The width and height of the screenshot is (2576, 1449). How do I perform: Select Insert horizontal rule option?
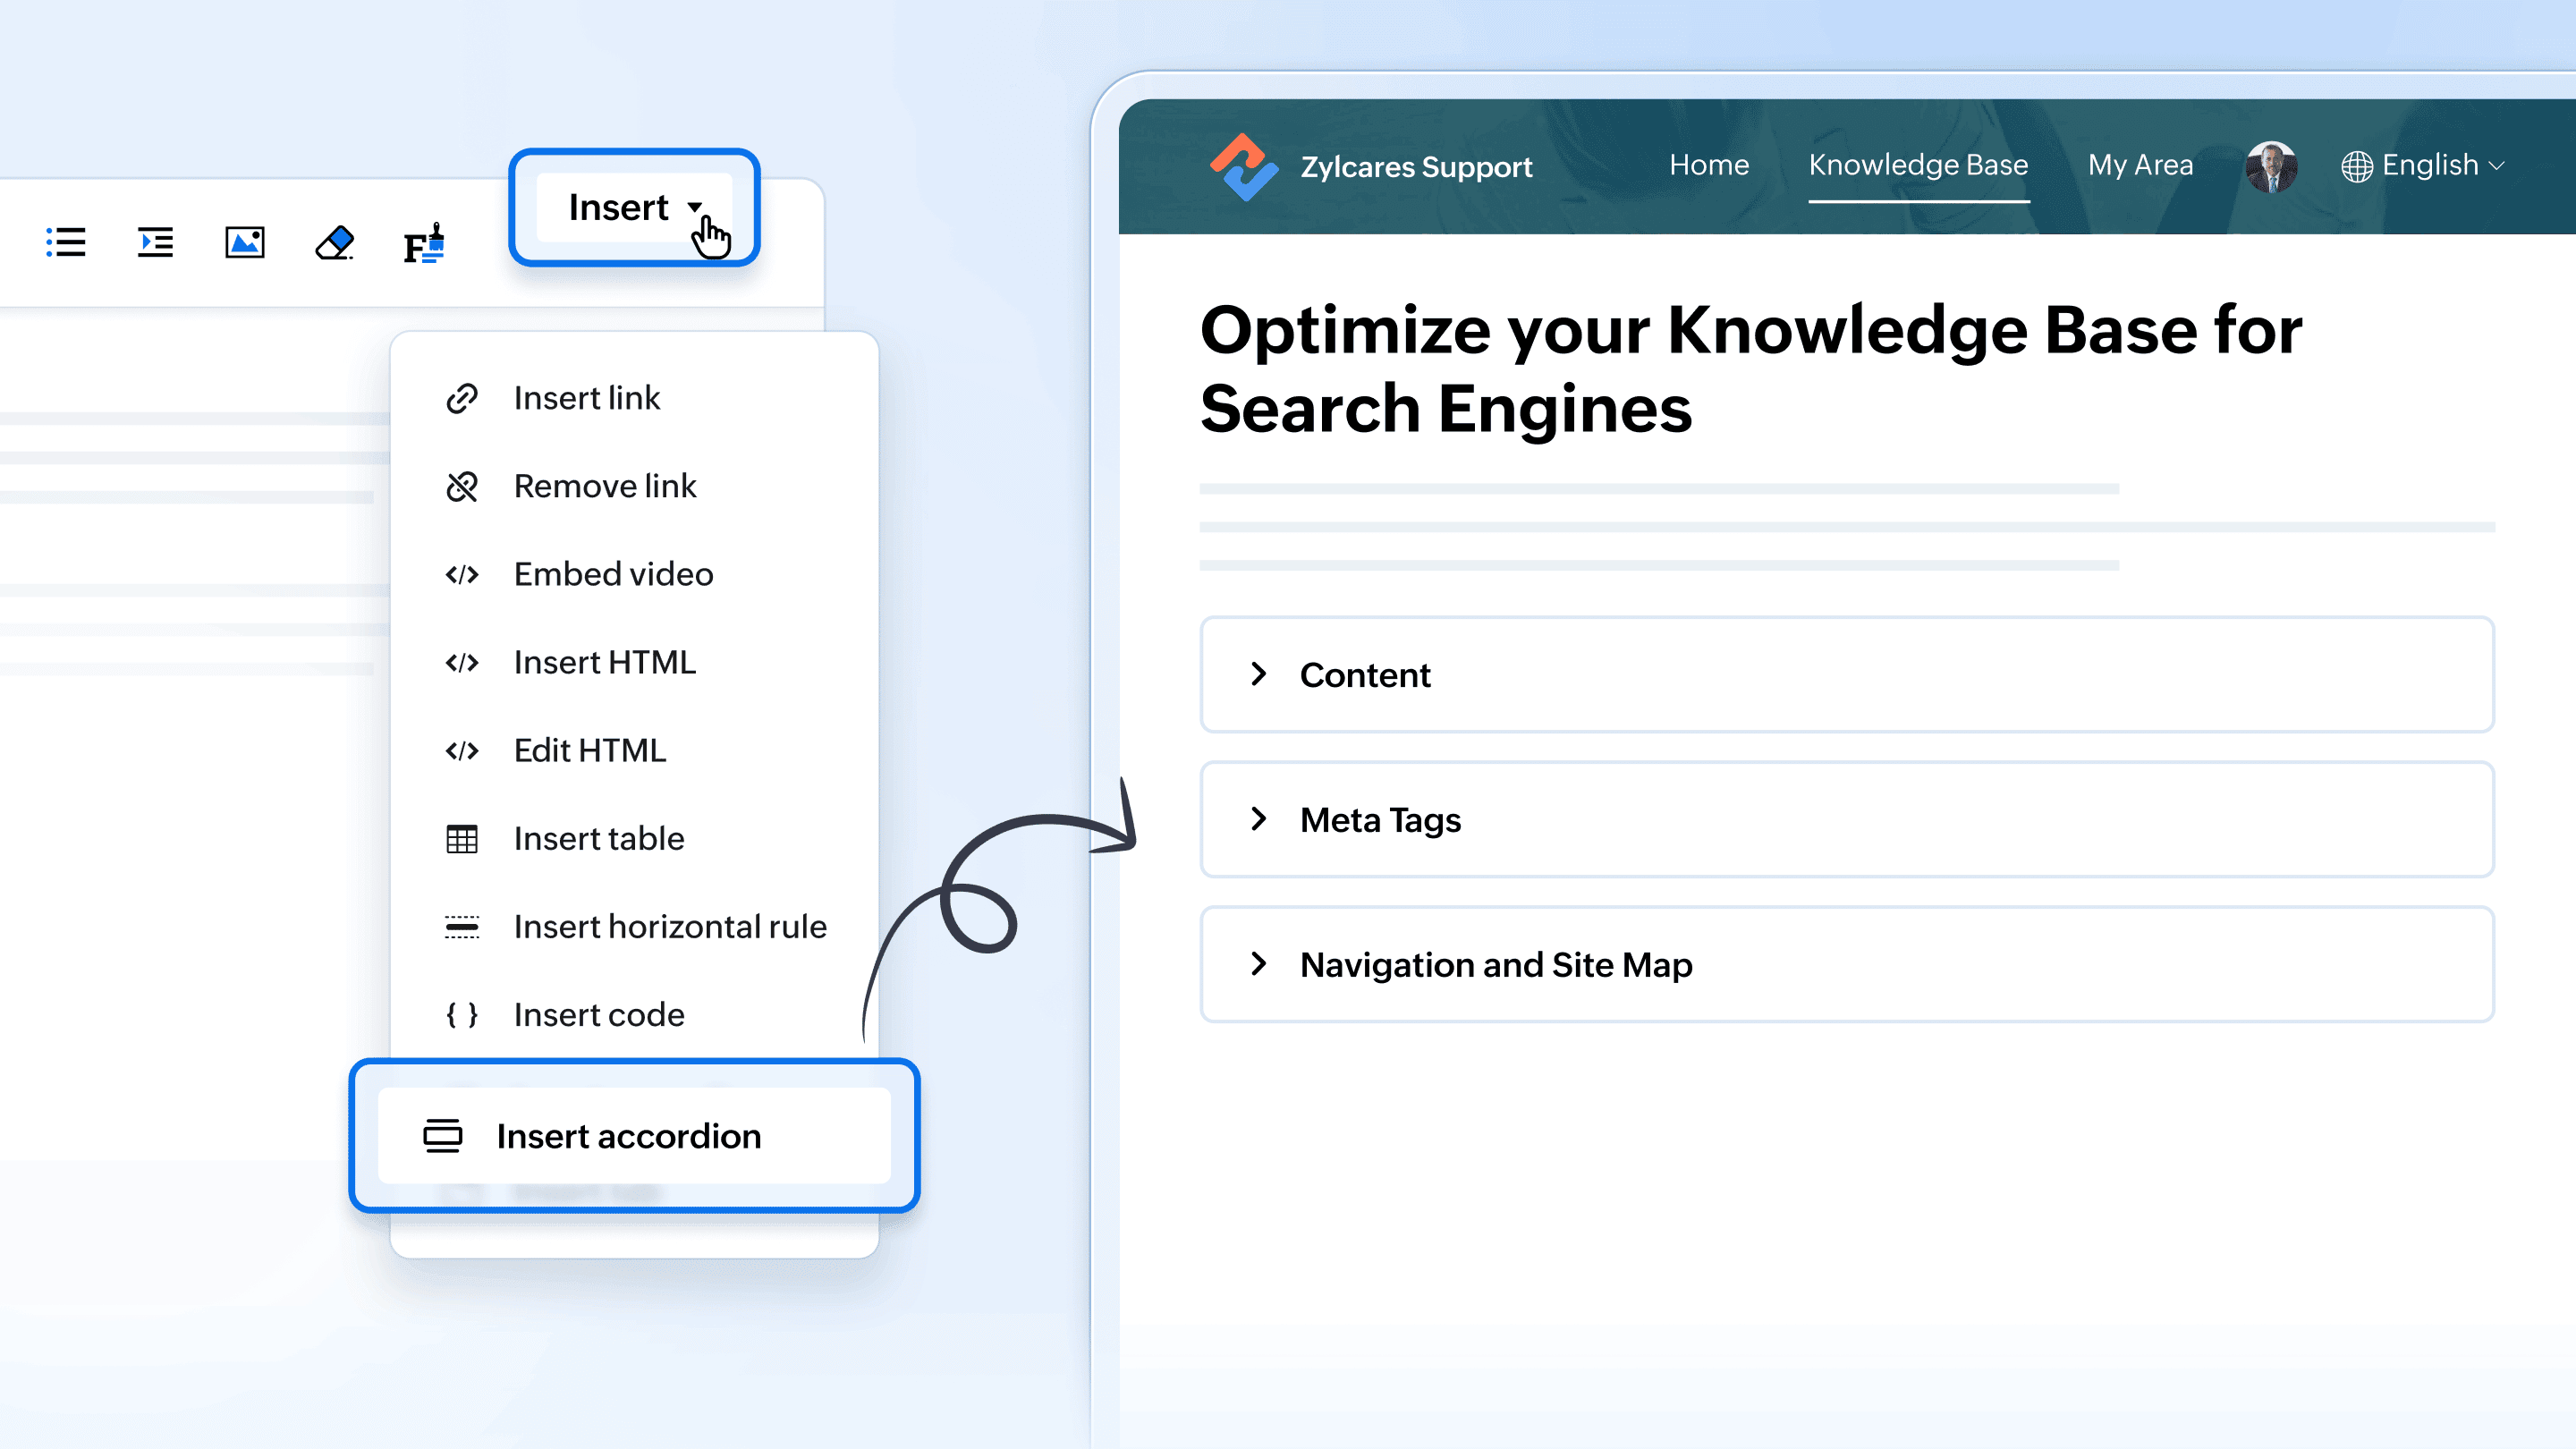(x=670, y=927)
